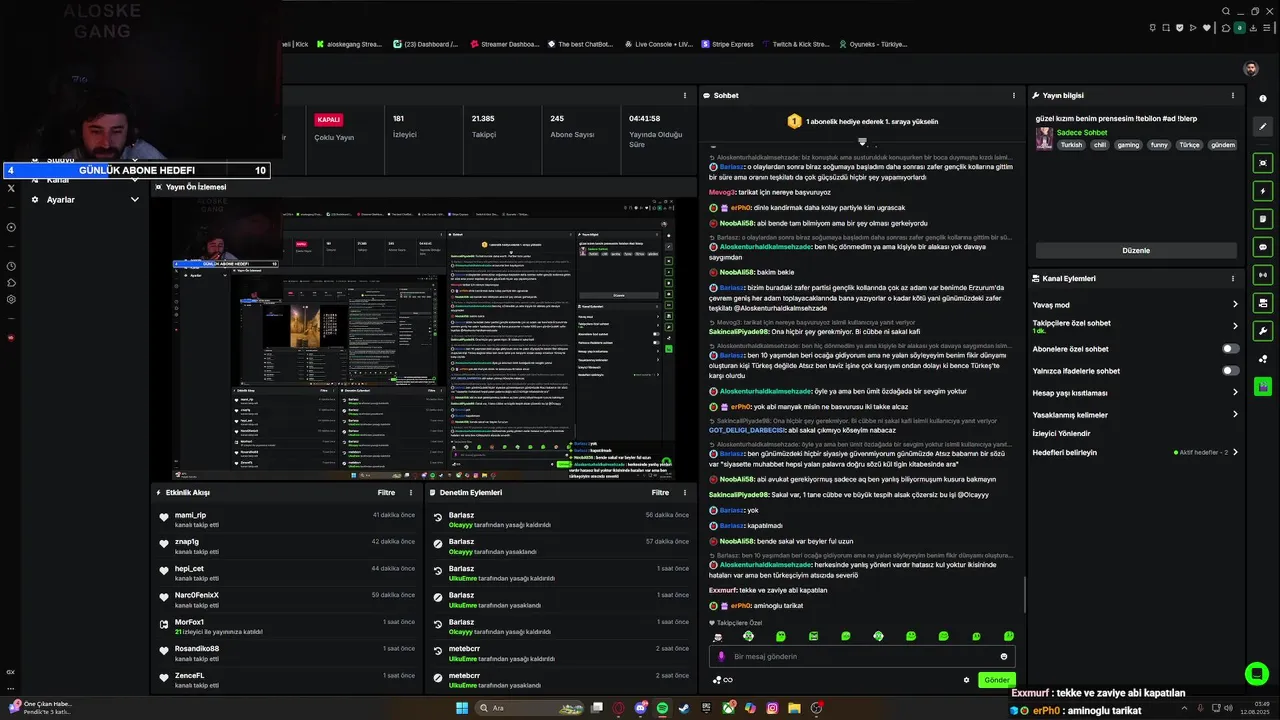Click the KAPALI Çoklu Yayın badge
Image resolution: width=1280 pixels, height=720 pixels.
click(x=328, y=119)
